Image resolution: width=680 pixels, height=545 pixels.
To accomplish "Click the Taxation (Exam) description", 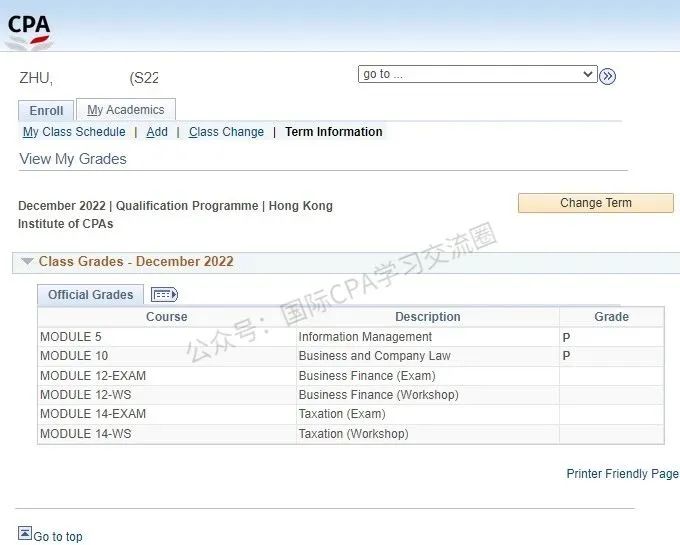I will pos(342,414).
